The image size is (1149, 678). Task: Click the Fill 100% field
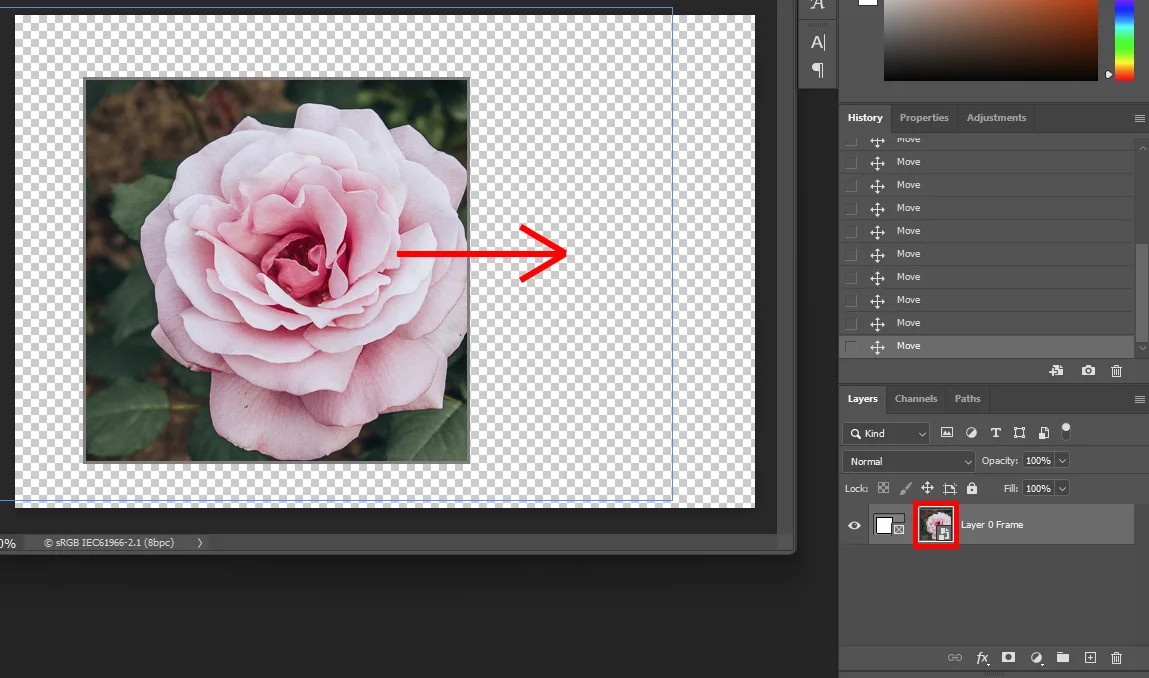pyautogui.click(x=1038, y=488)
